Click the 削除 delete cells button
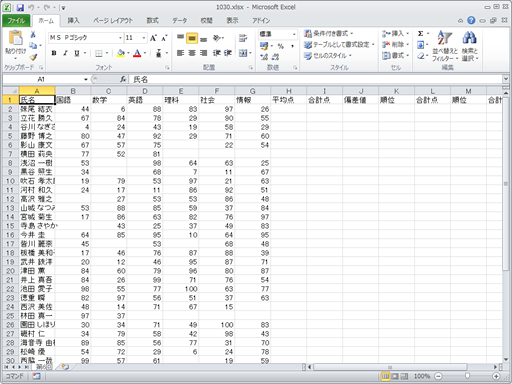512x384 pixels. pyautogui.click(x=395, y=45)
